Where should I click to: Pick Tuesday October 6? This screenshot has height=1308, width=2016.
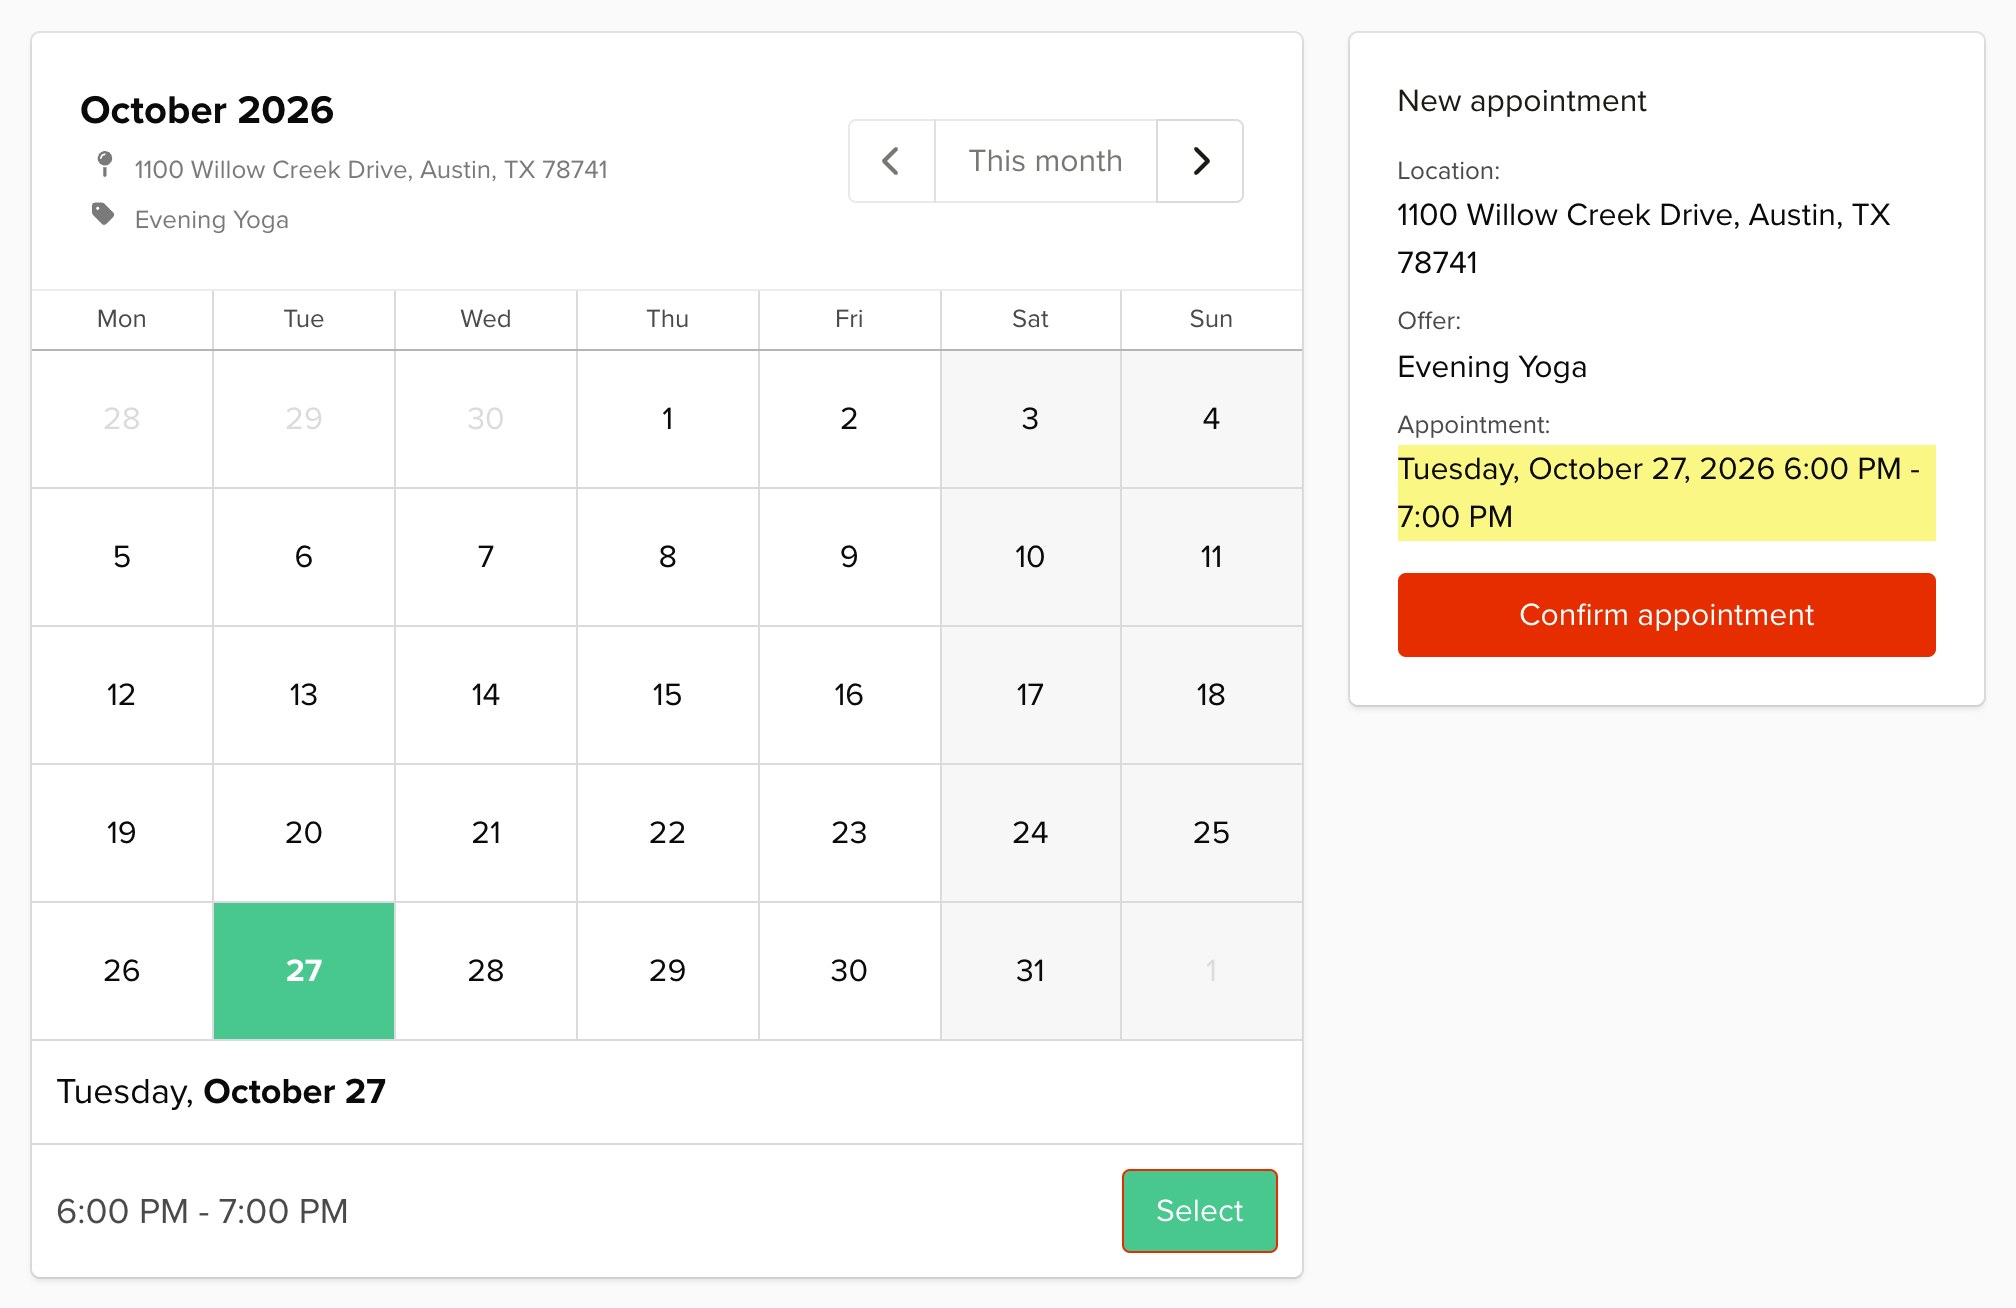pos(304,557)
